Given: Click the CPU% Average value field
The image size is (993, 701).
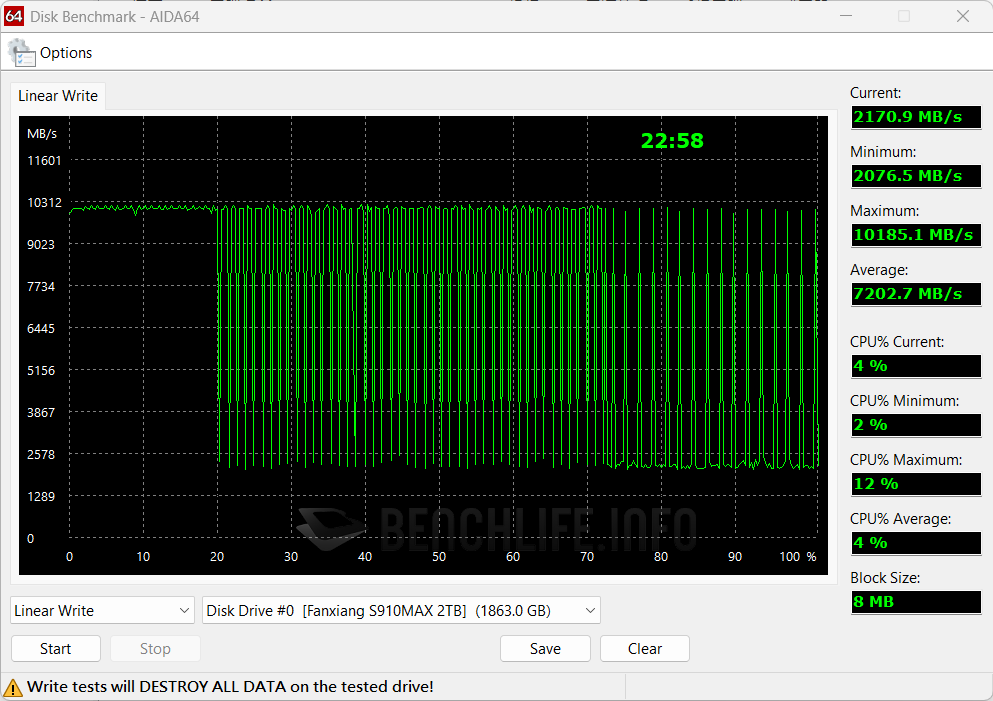Looking at the screenshot, I should pos(916,543).
